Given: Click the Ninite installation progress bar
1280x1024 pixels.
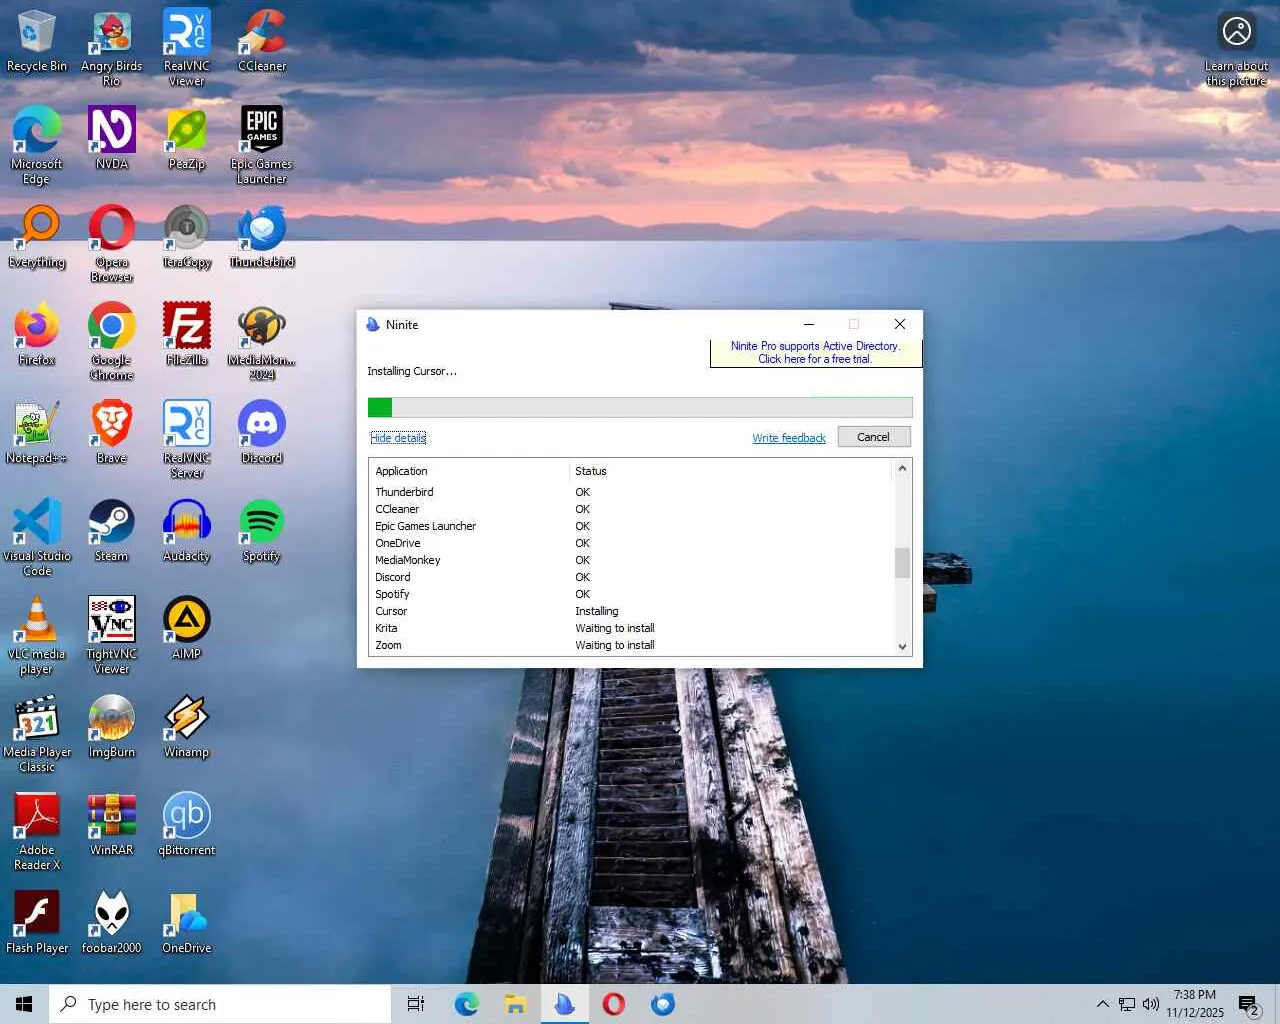Looking at the screenshot, I should coord(640,407).
